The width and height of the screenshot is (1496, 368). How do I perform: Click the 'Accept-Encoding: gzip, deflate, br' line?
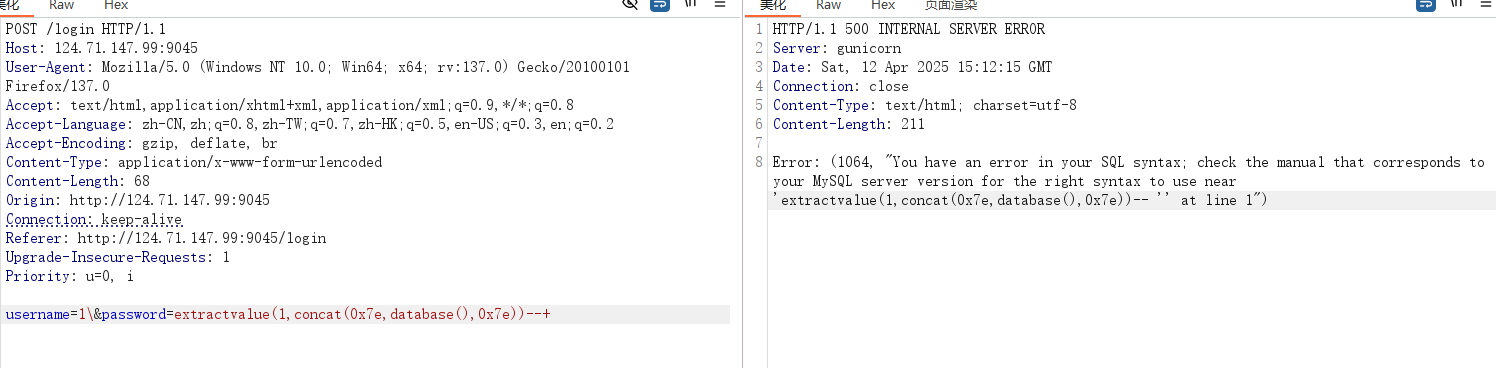point(141,143)
